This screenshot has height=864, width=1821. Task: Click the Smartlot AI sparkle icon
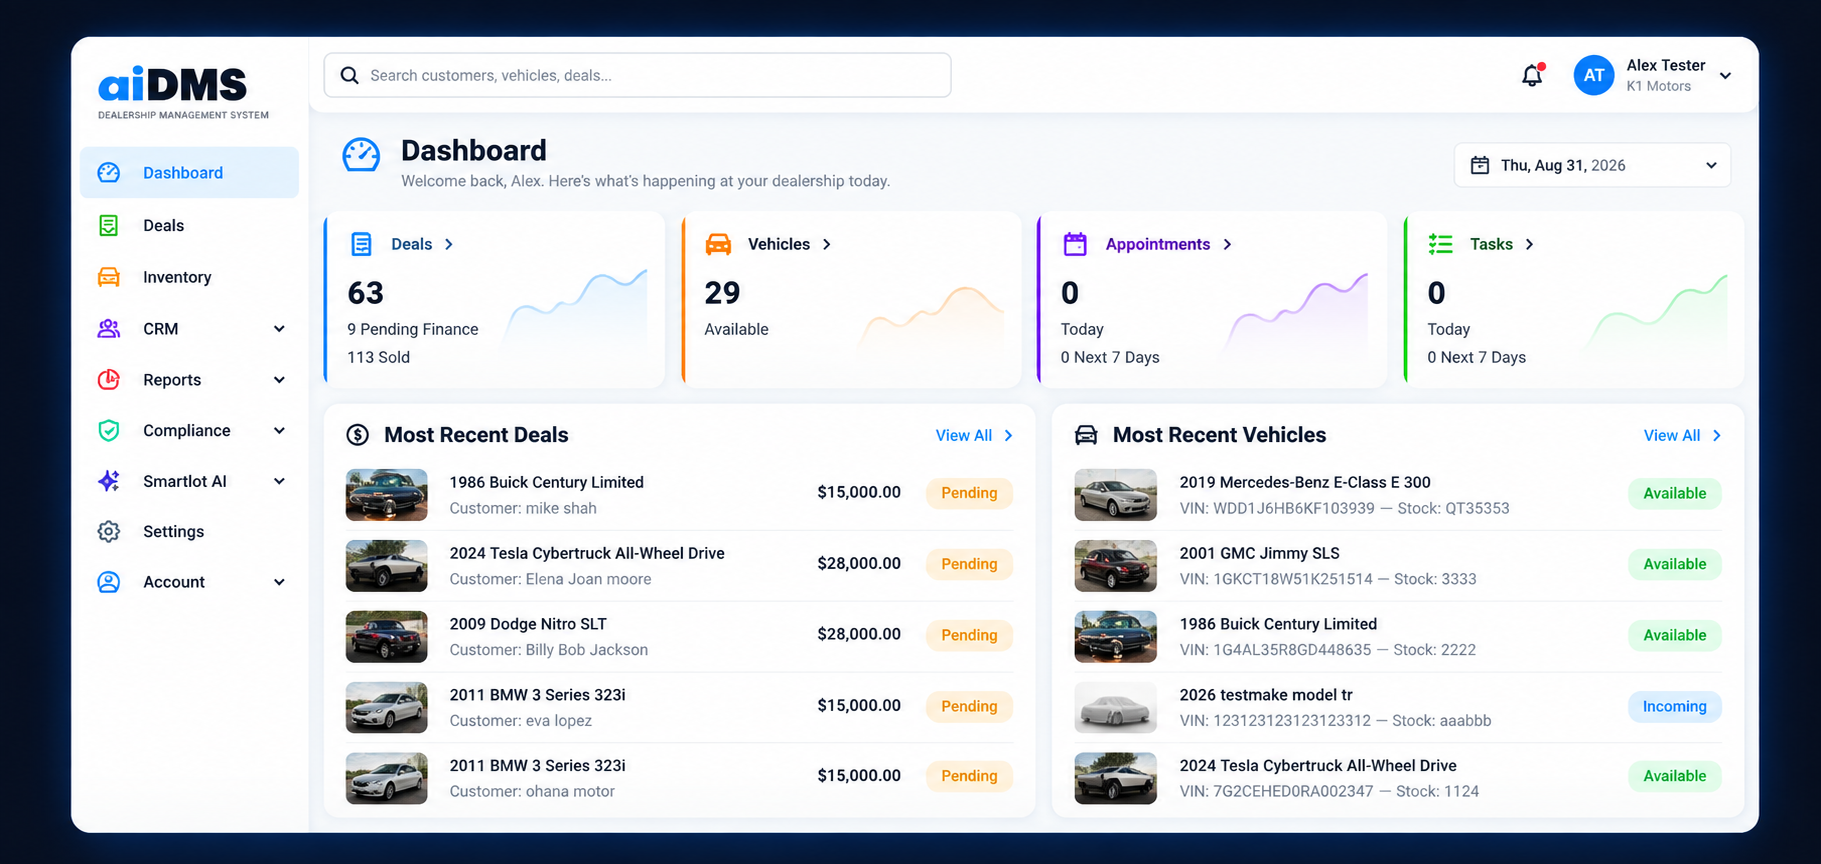coord(109,481)
